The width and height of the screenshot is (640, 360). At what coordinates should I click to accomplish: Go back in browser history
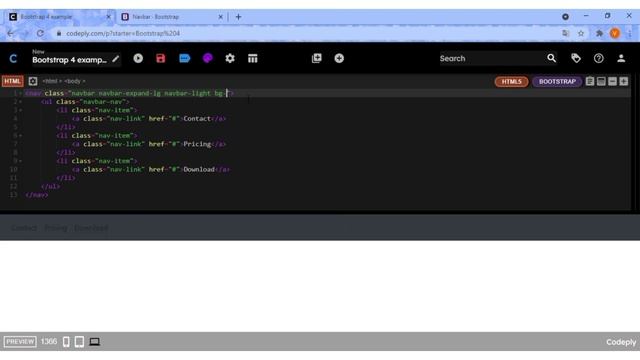point(11,33)
